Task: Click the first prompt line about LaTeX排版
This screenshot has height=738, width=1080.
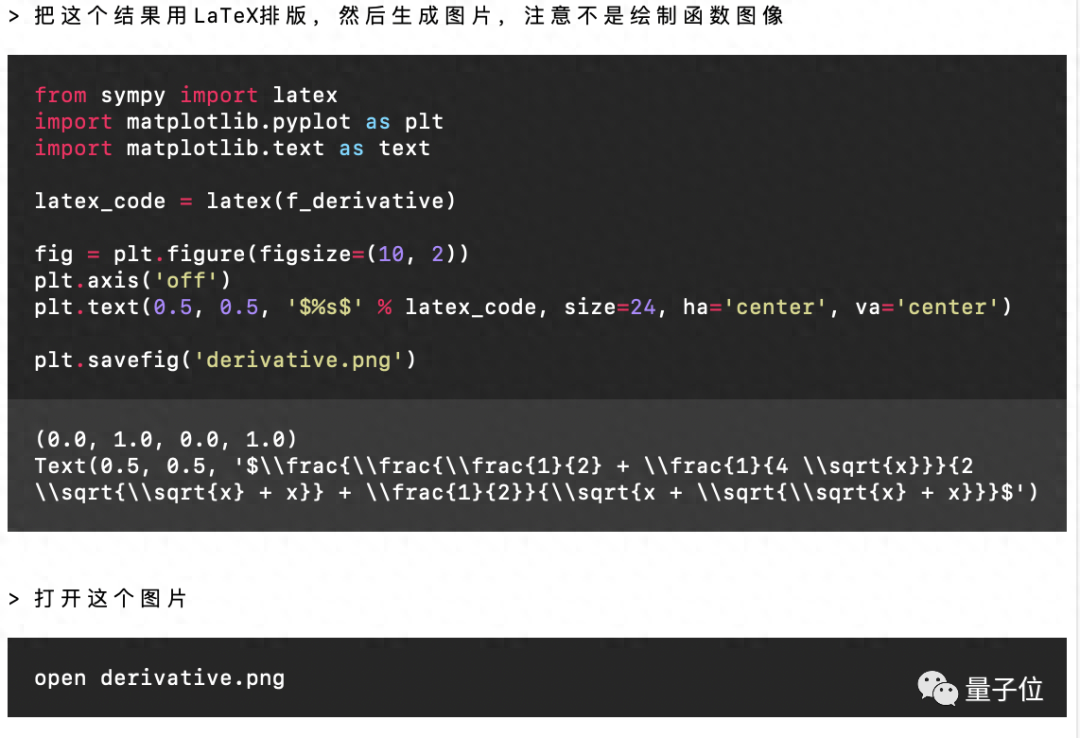Action: 395,17
